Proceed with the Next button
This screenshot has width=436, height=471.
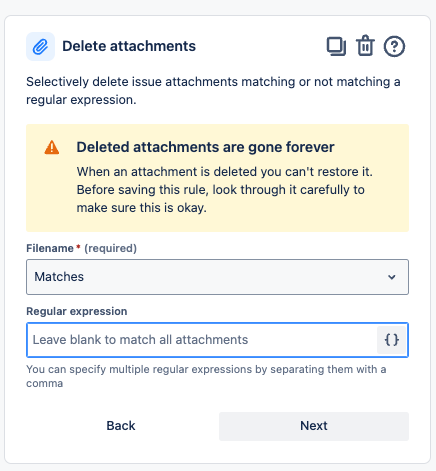(314, 426)
